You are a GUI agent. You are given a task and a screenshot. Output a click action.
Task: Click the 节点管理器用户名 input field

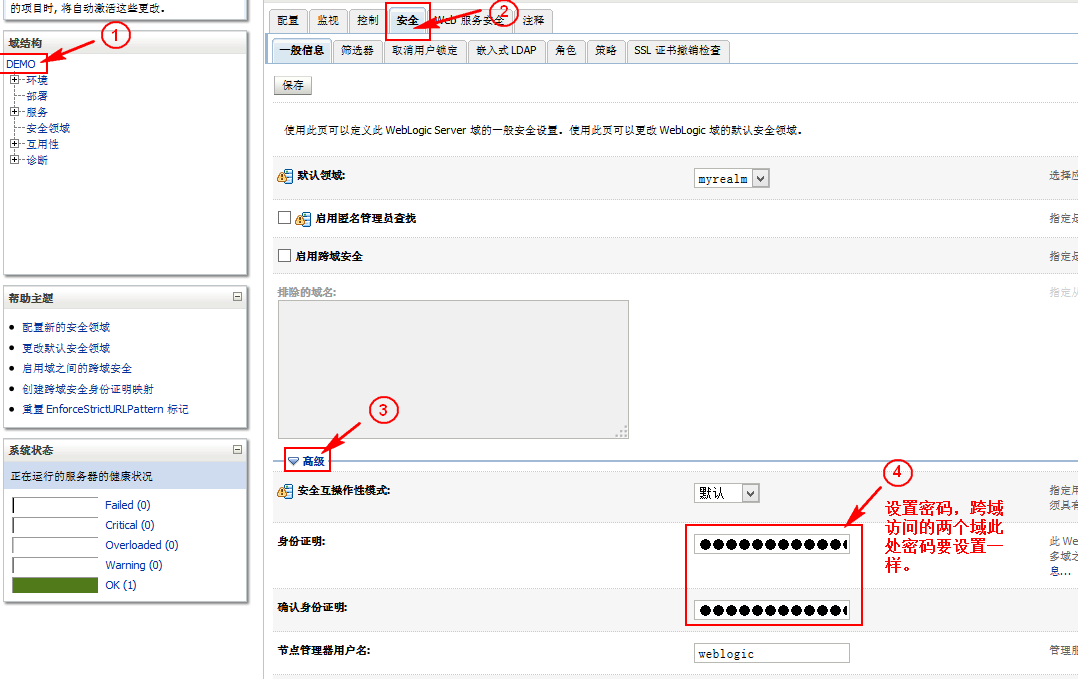click(x=772, y=653)
